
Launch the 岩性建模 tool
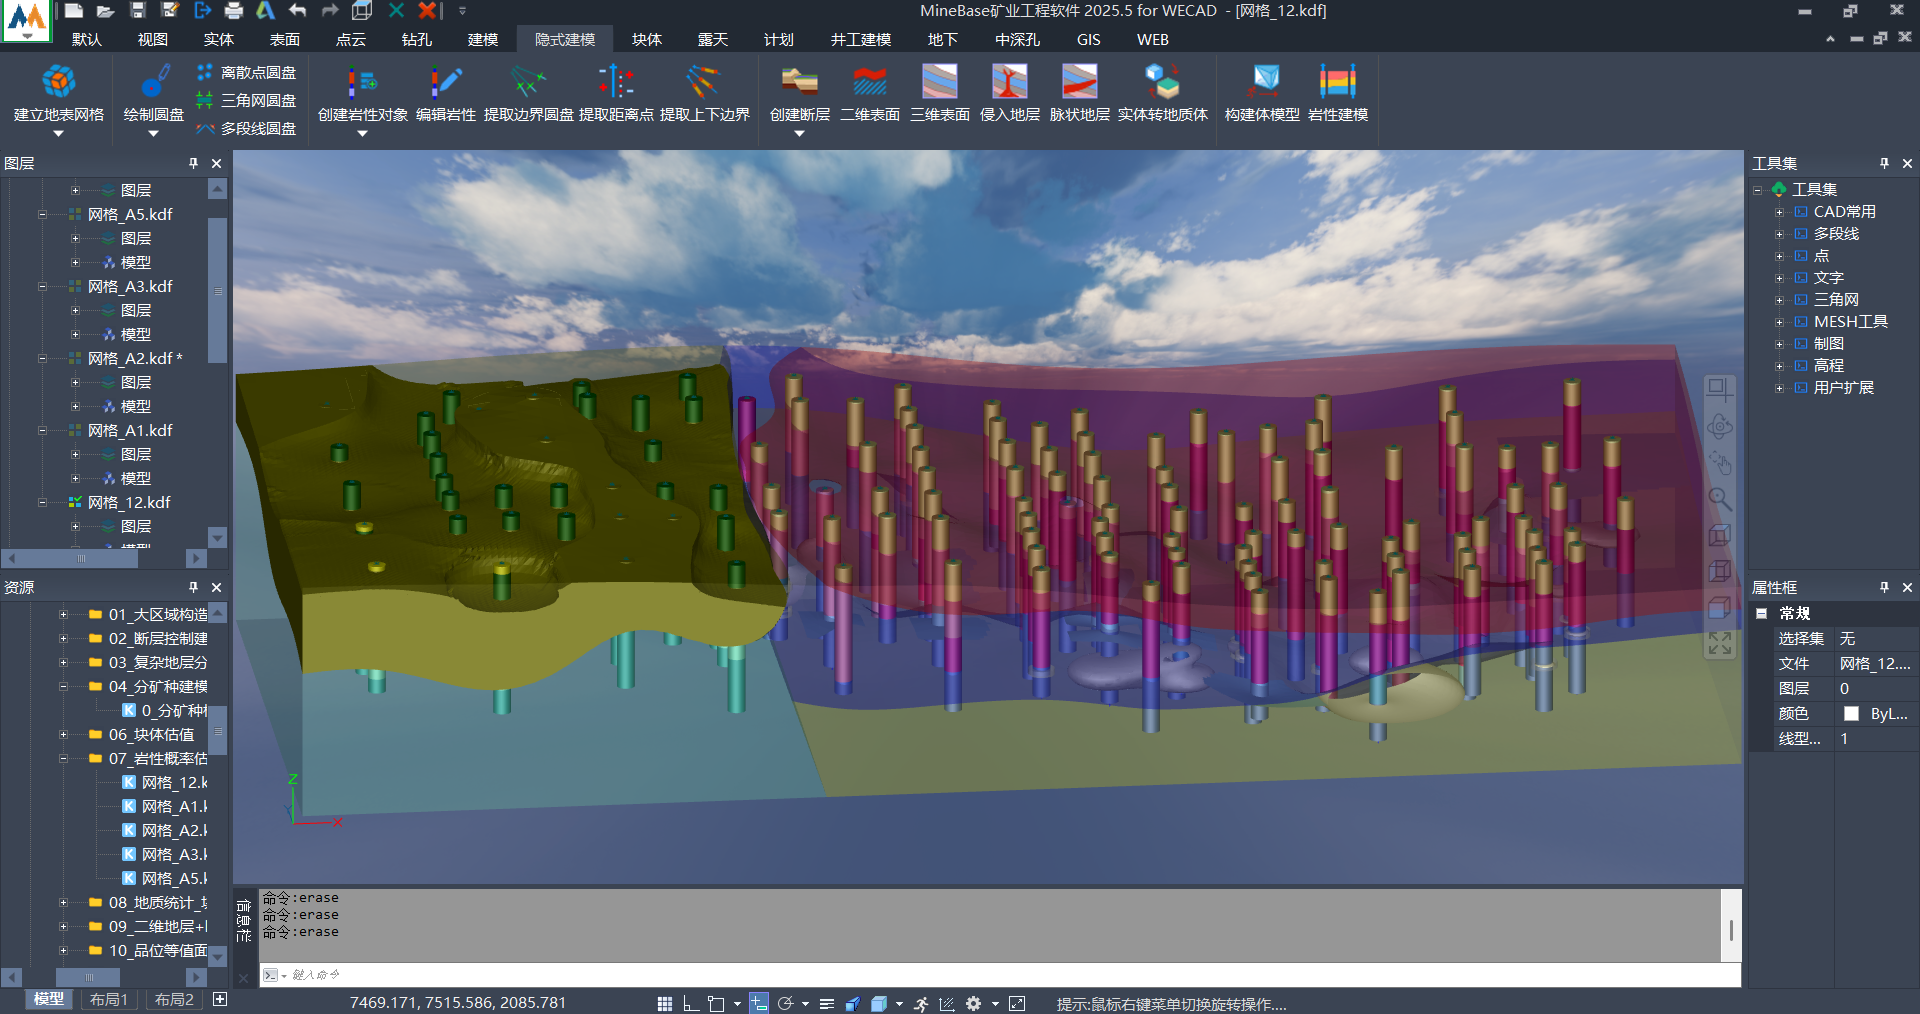click(1337, 82)
